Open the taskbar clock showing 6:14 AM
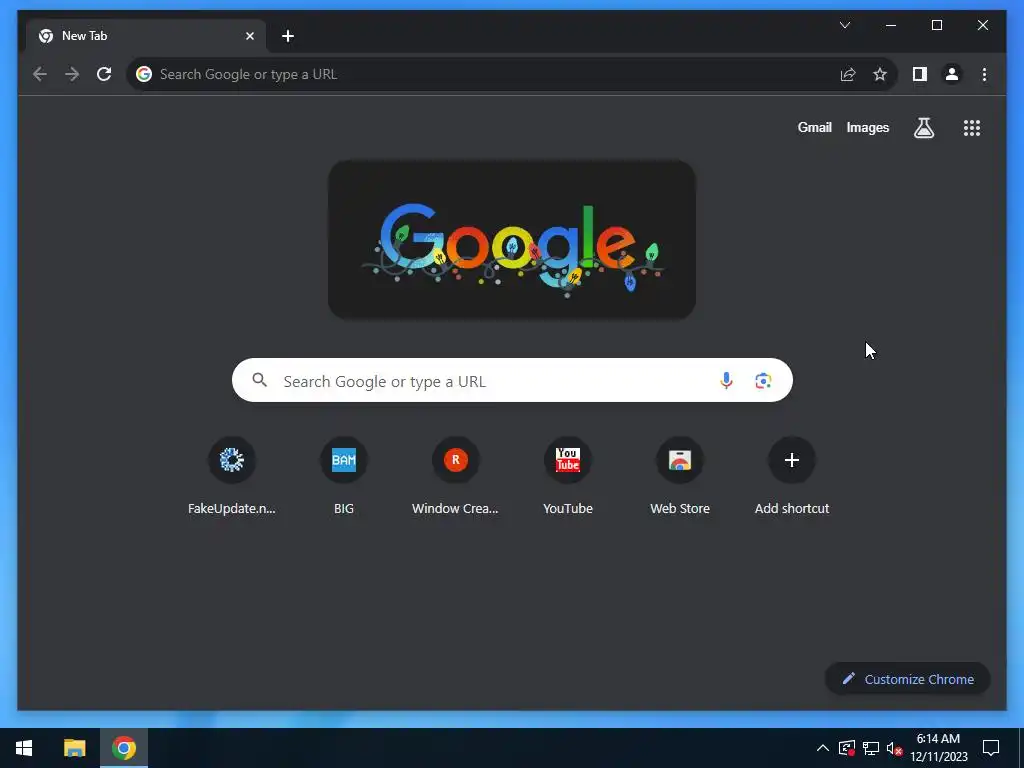 (938, 748)
